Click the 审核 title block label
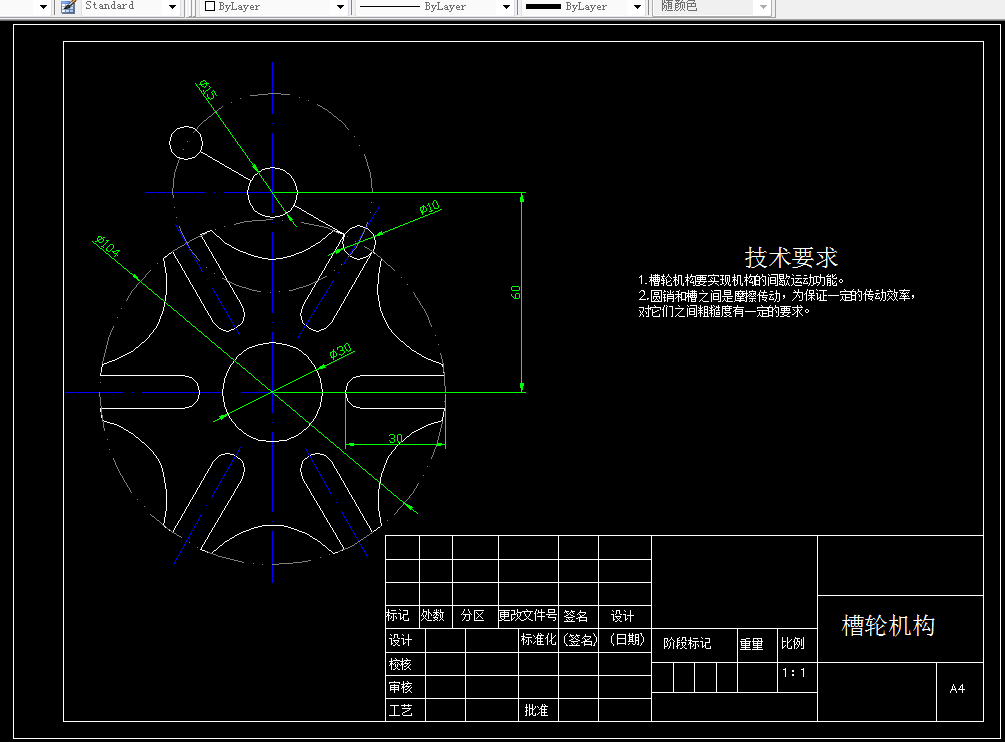The image size is (1005, 742). [x=400, y=688]
